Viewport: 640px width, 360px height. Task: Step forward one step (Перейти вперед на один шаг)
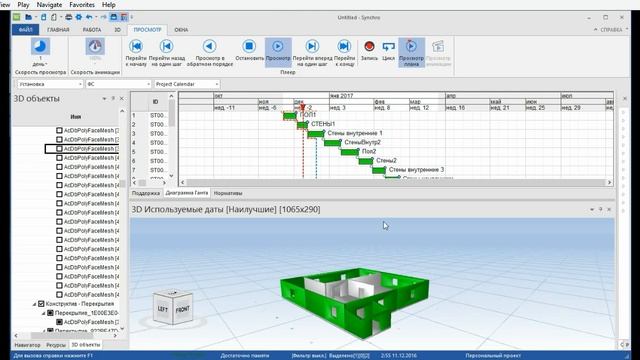coord(312,46)
